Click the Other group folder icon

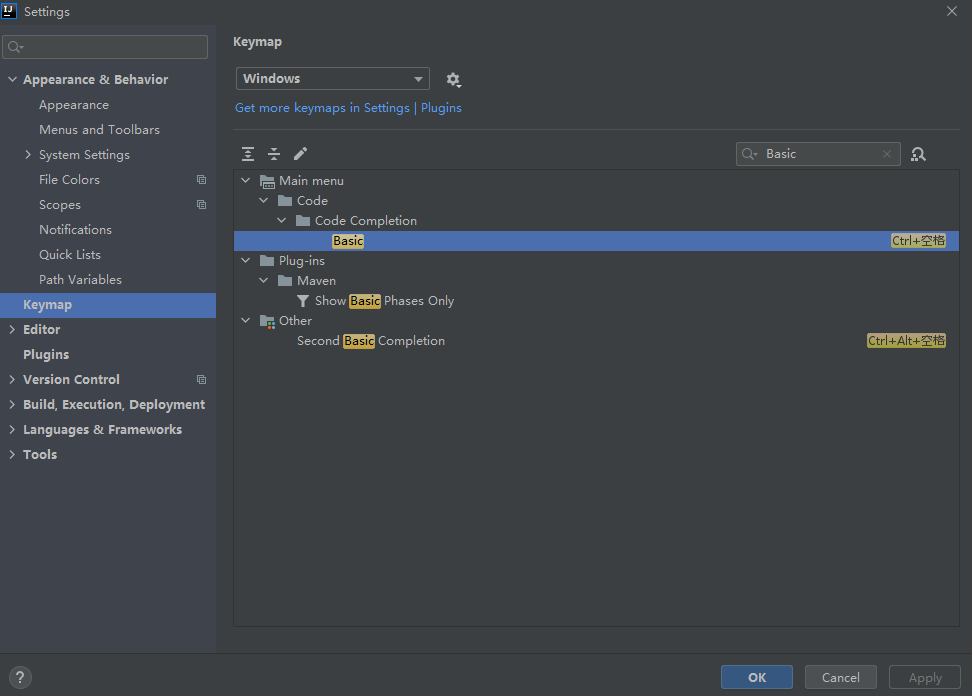[x=267, y=321]
